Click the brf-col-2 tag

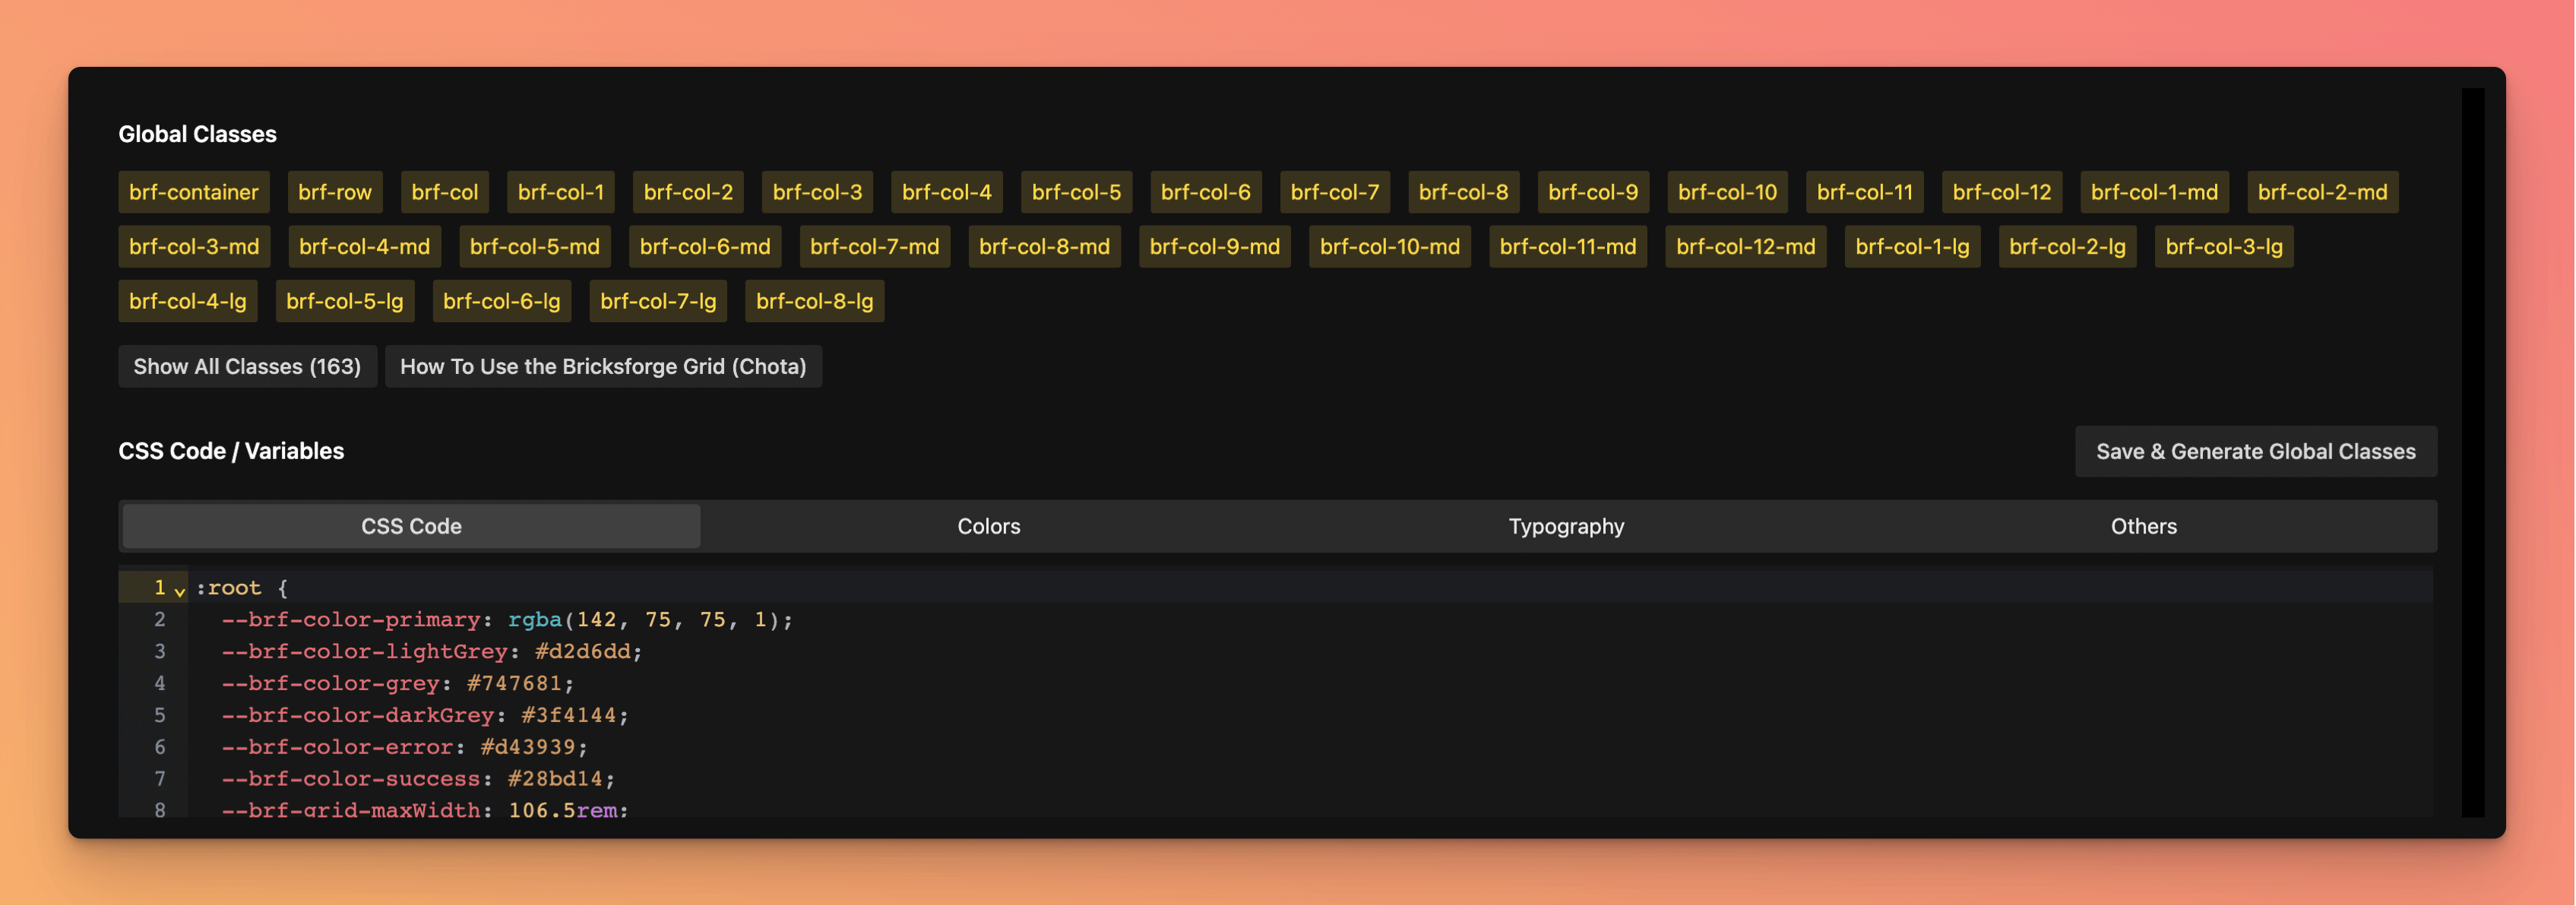pyautogui.click(x=688, y=192)
